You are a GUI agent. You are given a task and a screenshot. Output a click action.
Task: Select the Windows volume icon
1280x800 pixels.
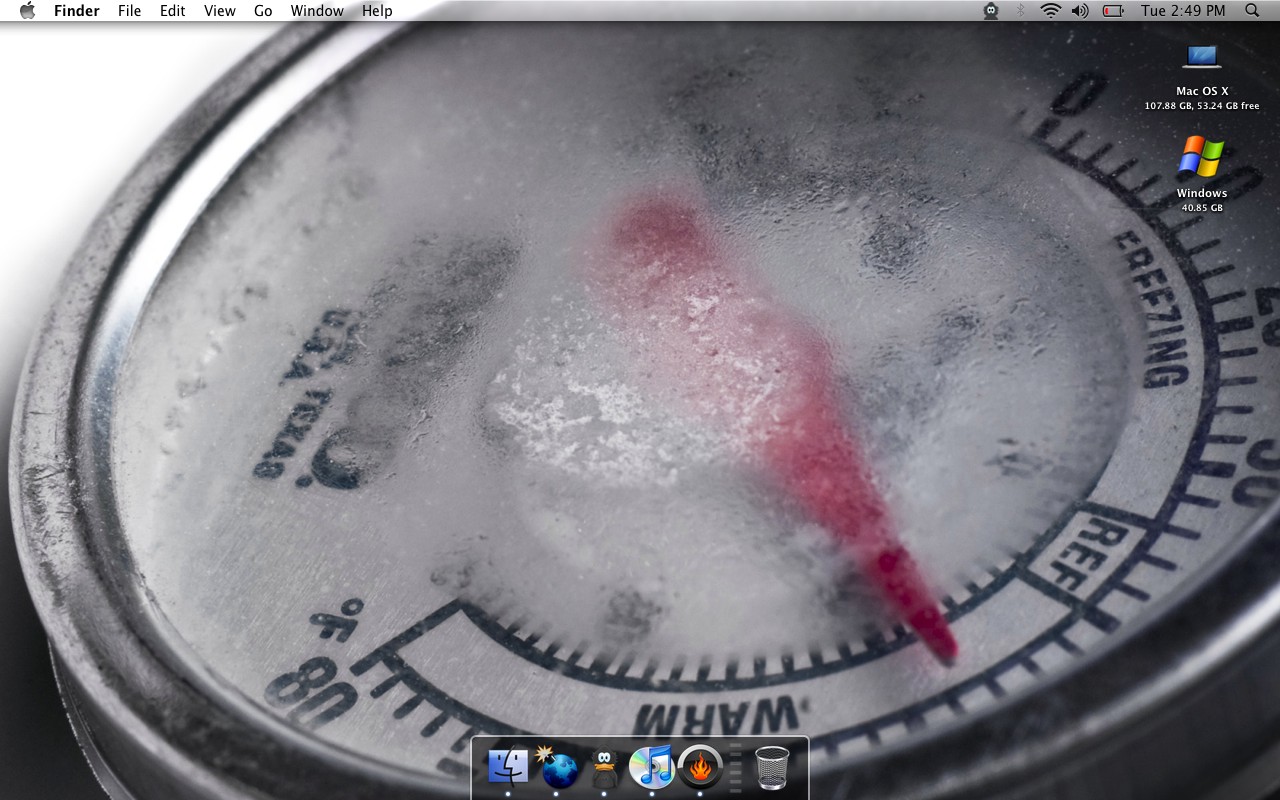click(x=1201, y=158)
